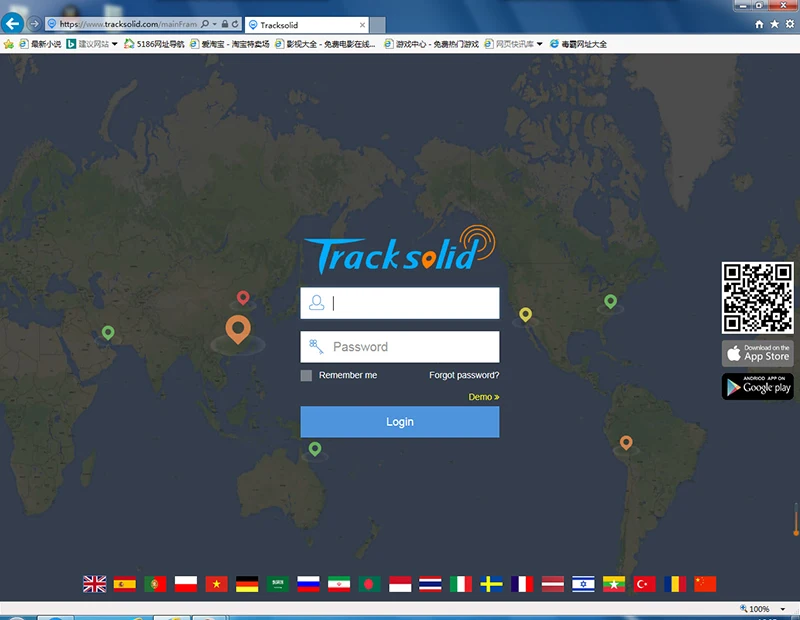Open the 游戏中心 bookmark
The image size is (800, 620).
tap(432, 44)
